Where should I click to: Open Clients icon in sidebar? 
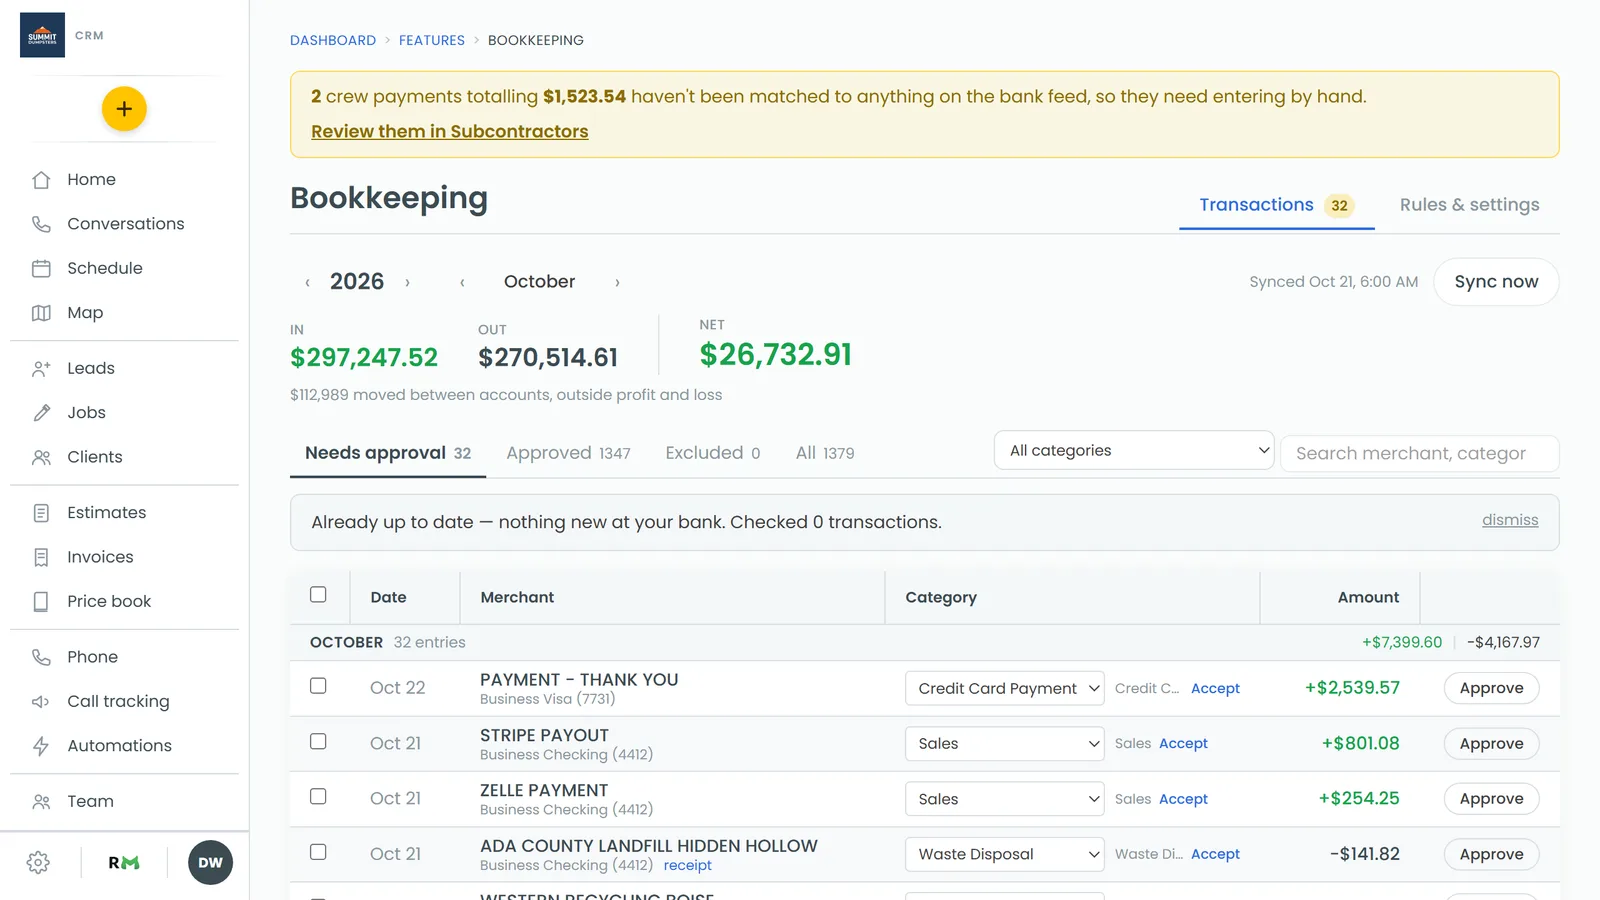tap(41, 457)
